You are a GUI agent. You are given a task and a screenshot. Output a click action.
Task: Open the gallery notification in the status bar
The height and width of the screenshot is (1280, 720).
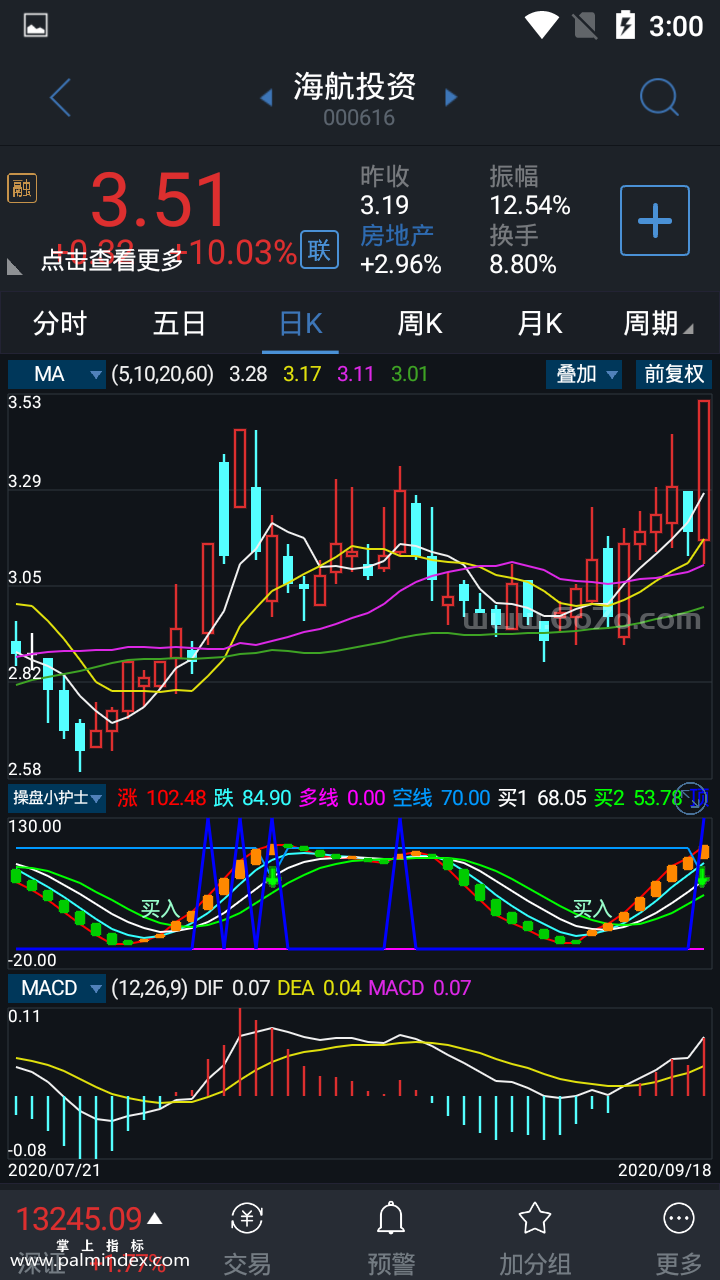[36, 26]
